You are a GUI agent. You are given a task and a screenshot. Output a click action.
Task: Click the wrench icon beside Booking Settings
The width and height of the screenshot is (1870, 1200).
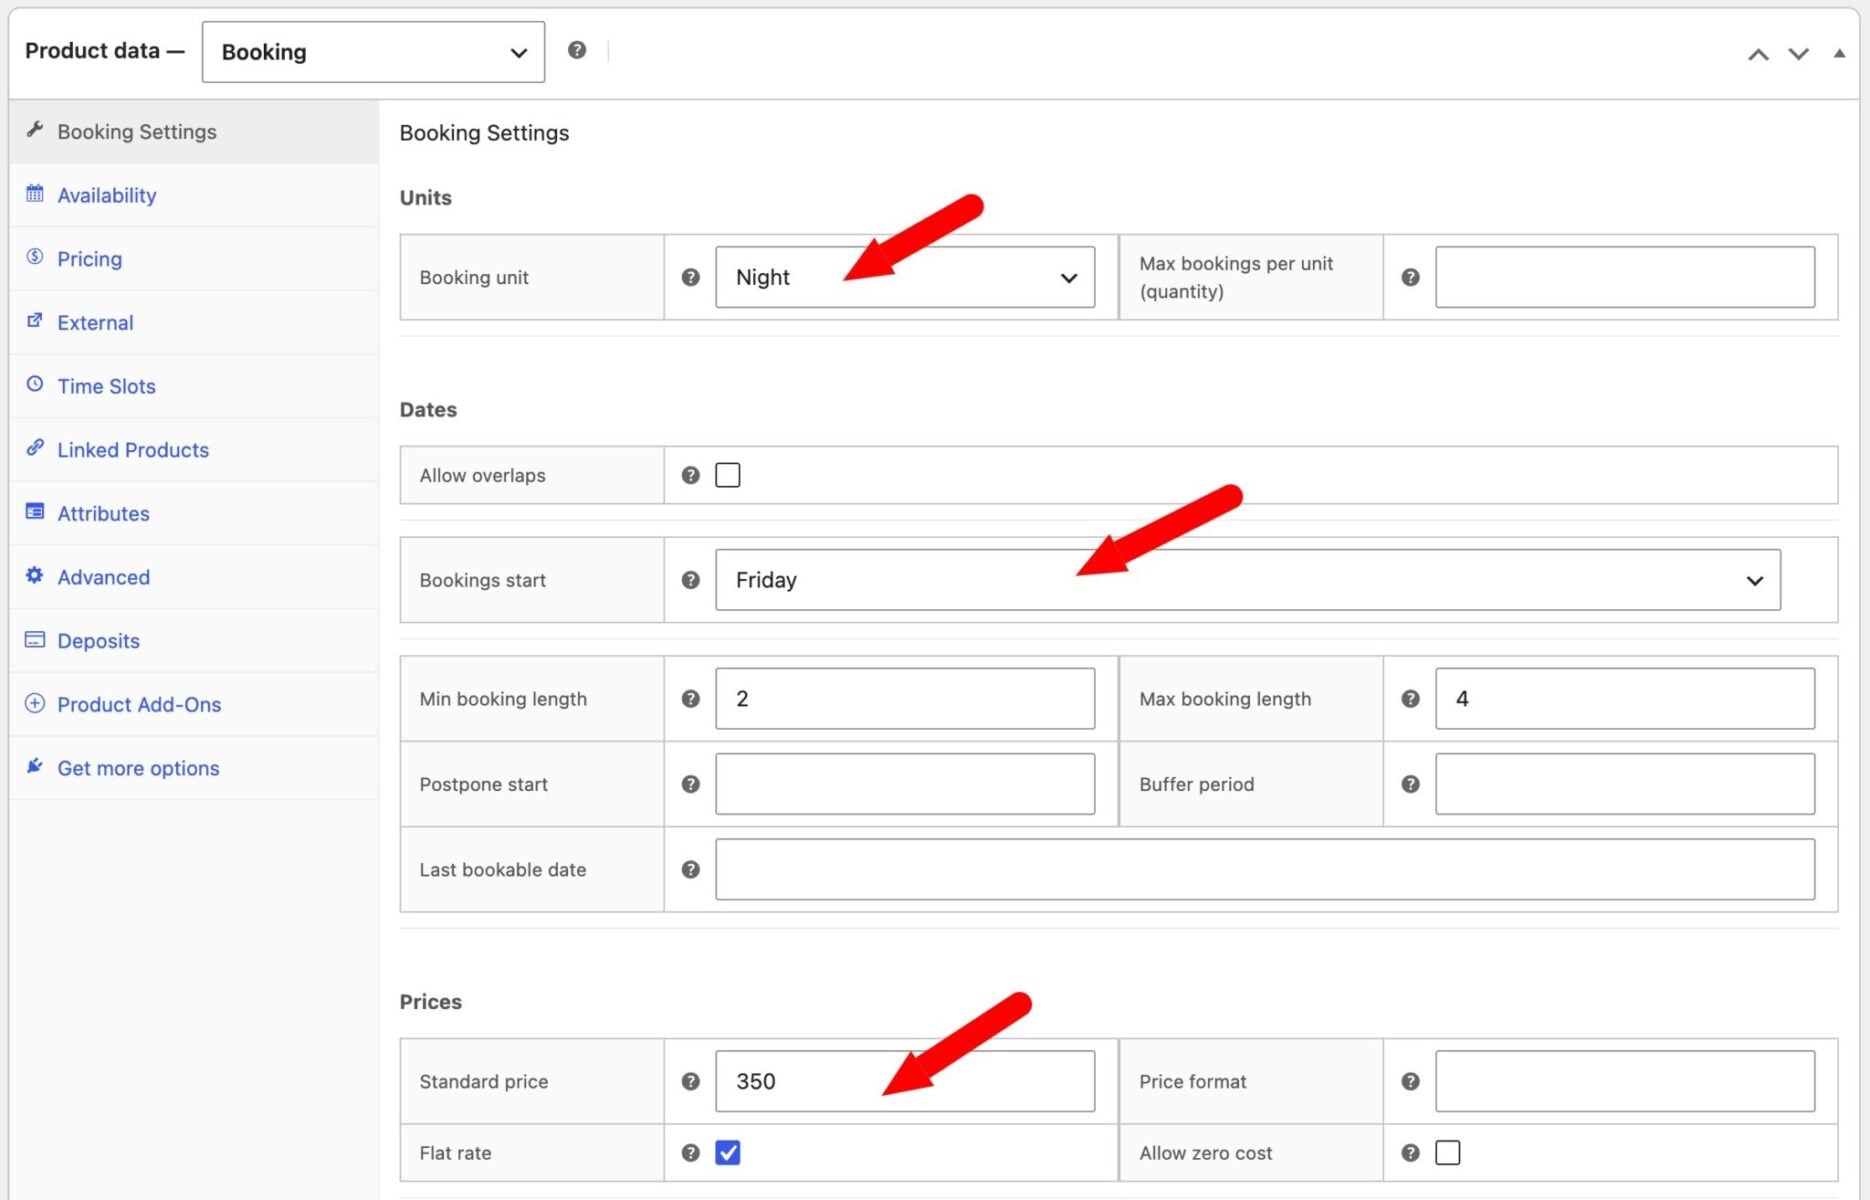tap(35, 130)
